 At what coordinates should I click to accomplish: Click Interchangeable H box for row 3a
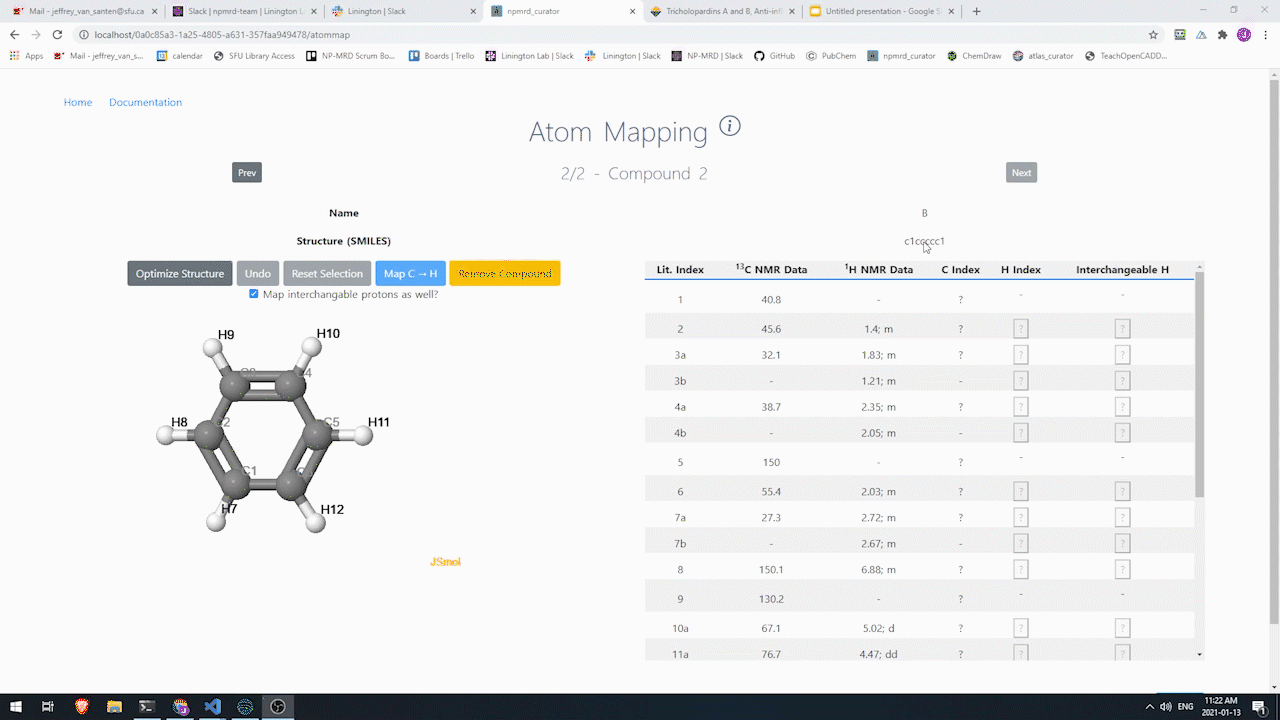point(1122,354)
